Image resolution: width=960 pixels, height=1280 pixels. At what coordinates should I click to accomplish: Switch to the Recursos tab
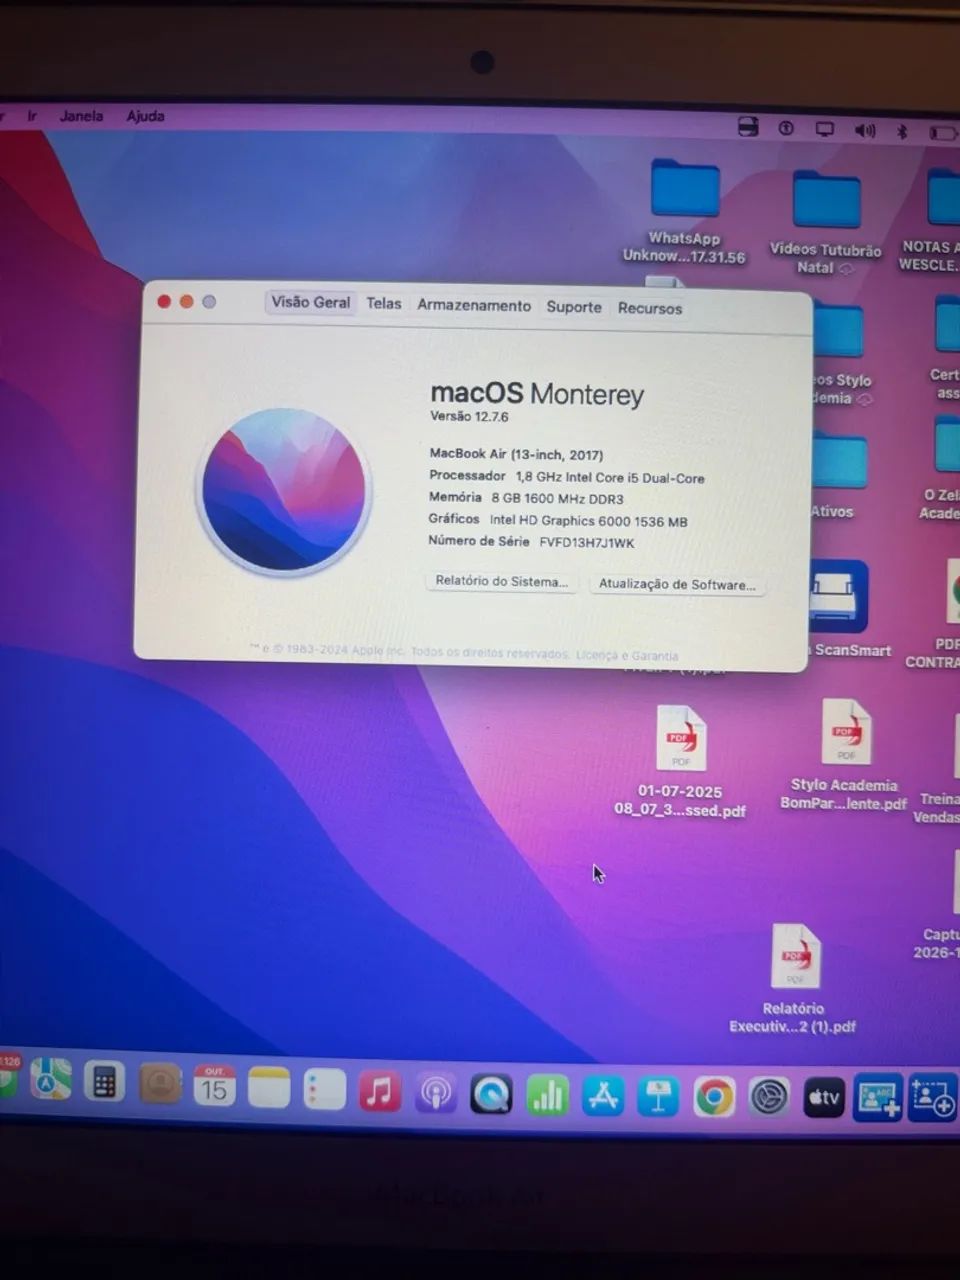[x=650, y=308]
